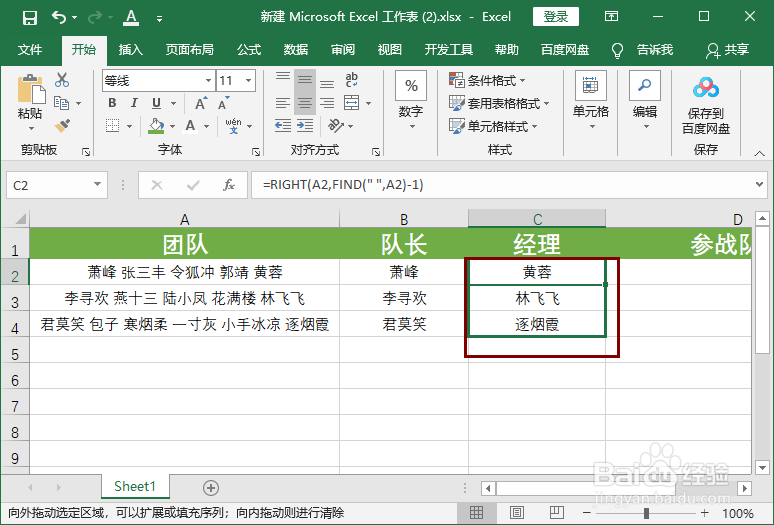Switch to Normal view in status bar
The image size is (774, 525).
pyautogui.click(x=476, y=513)
